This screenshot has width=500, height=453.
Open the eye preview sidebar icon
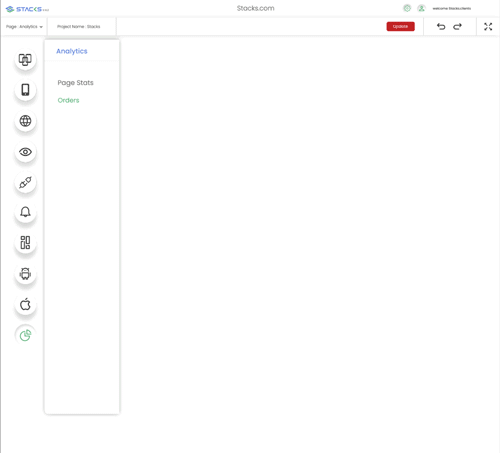(25, 152)
